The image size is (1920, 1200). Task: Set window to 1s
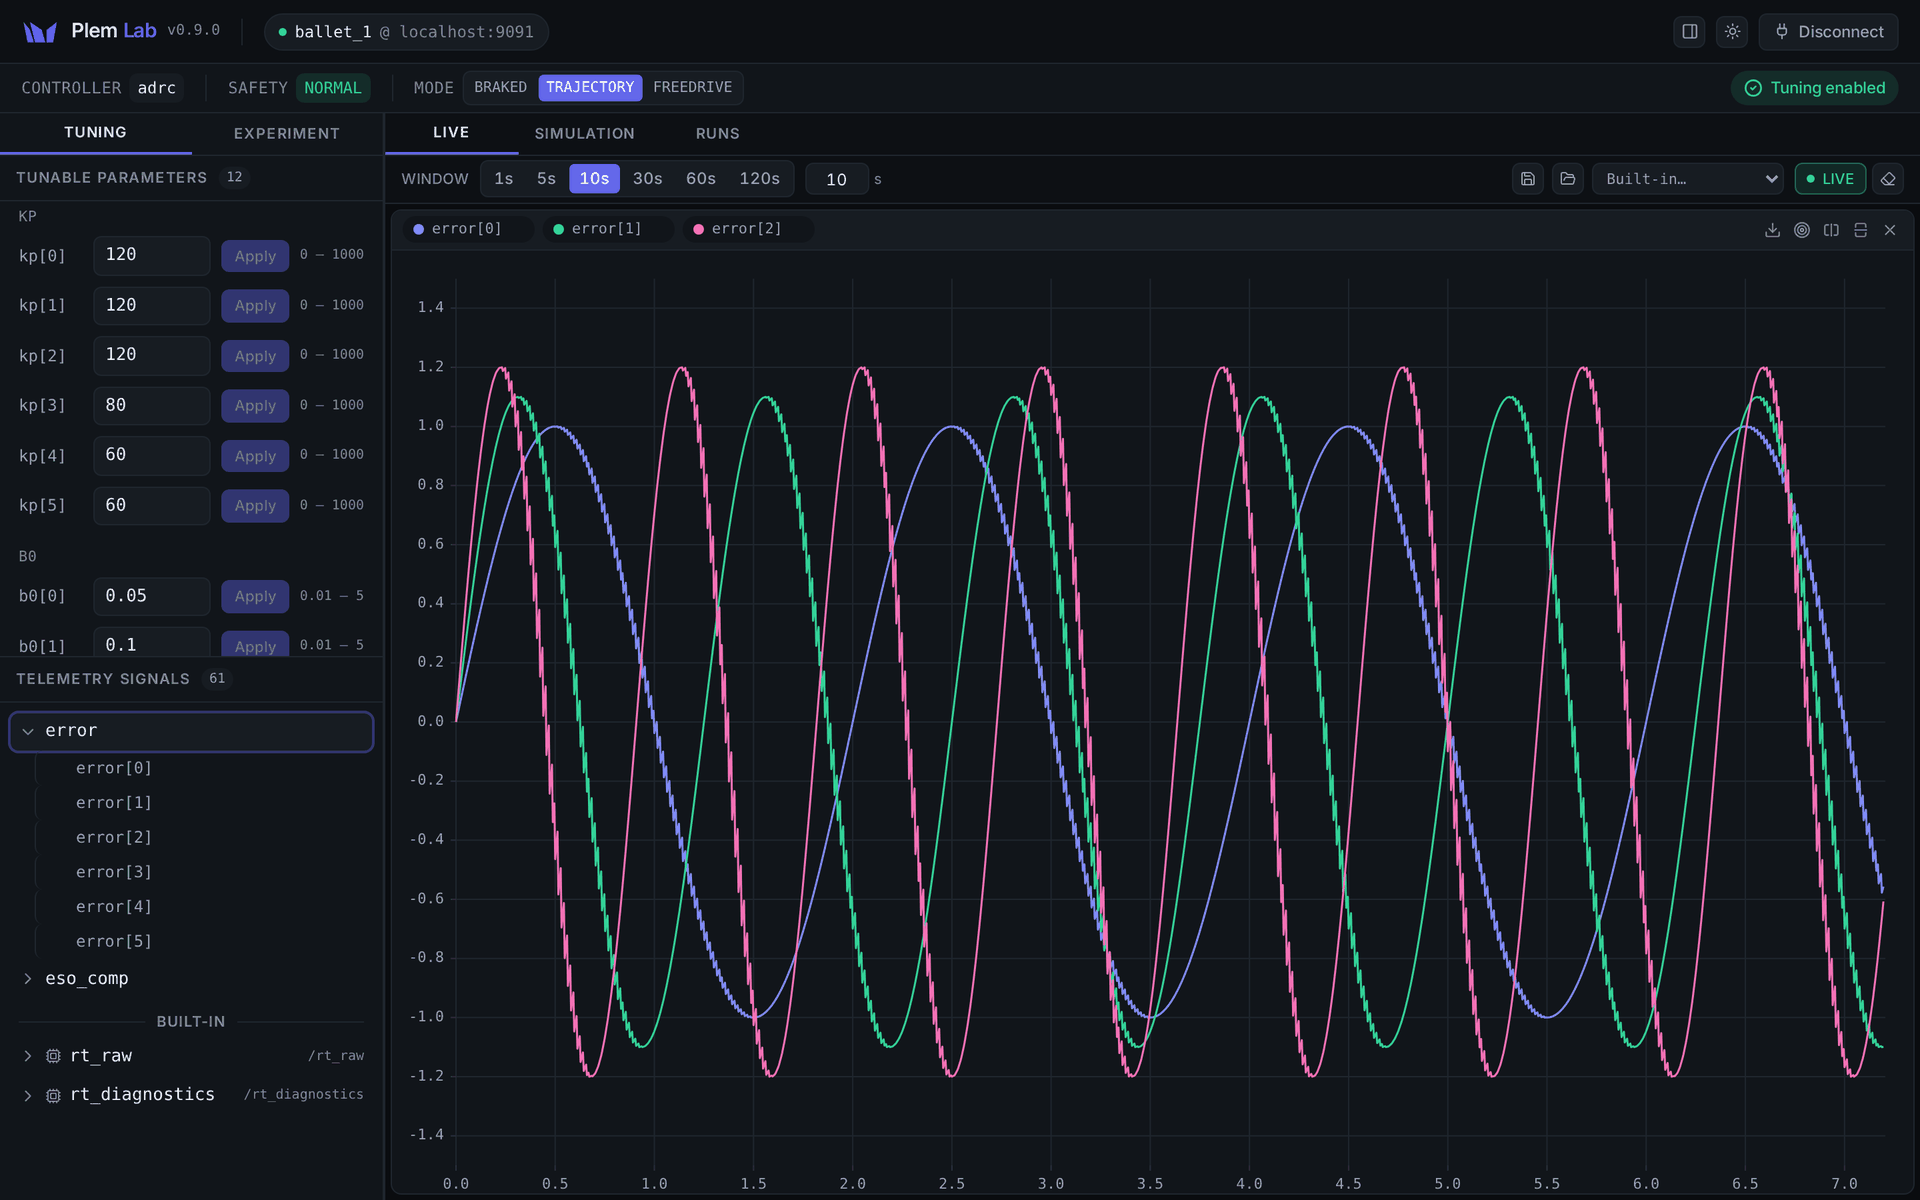pyautogui.click(x=504, y=179)
